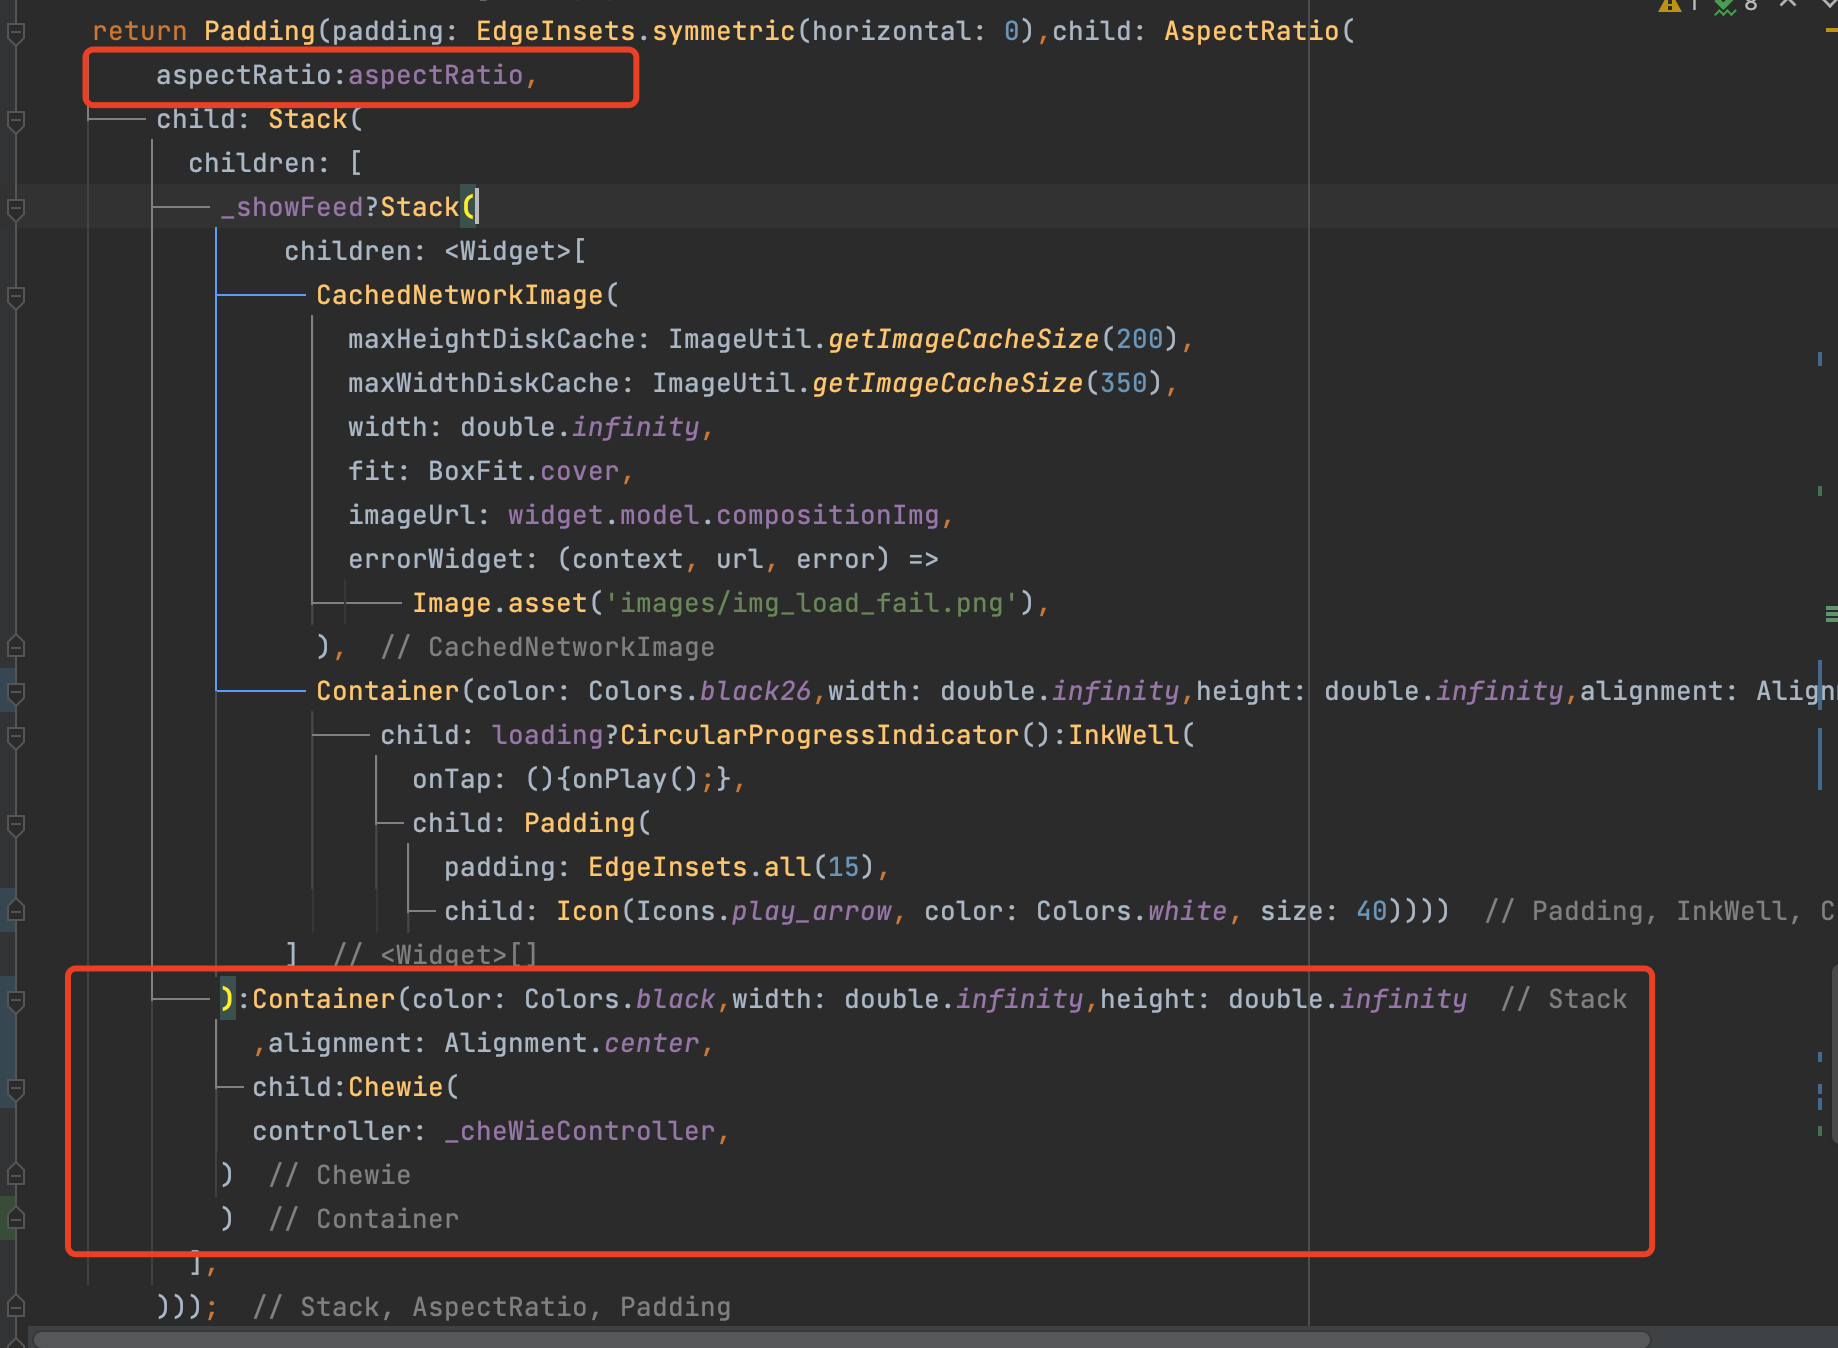
Task: Click 'Alignment.center' value
Action: pyautogui.click(x=571, y=1044)
